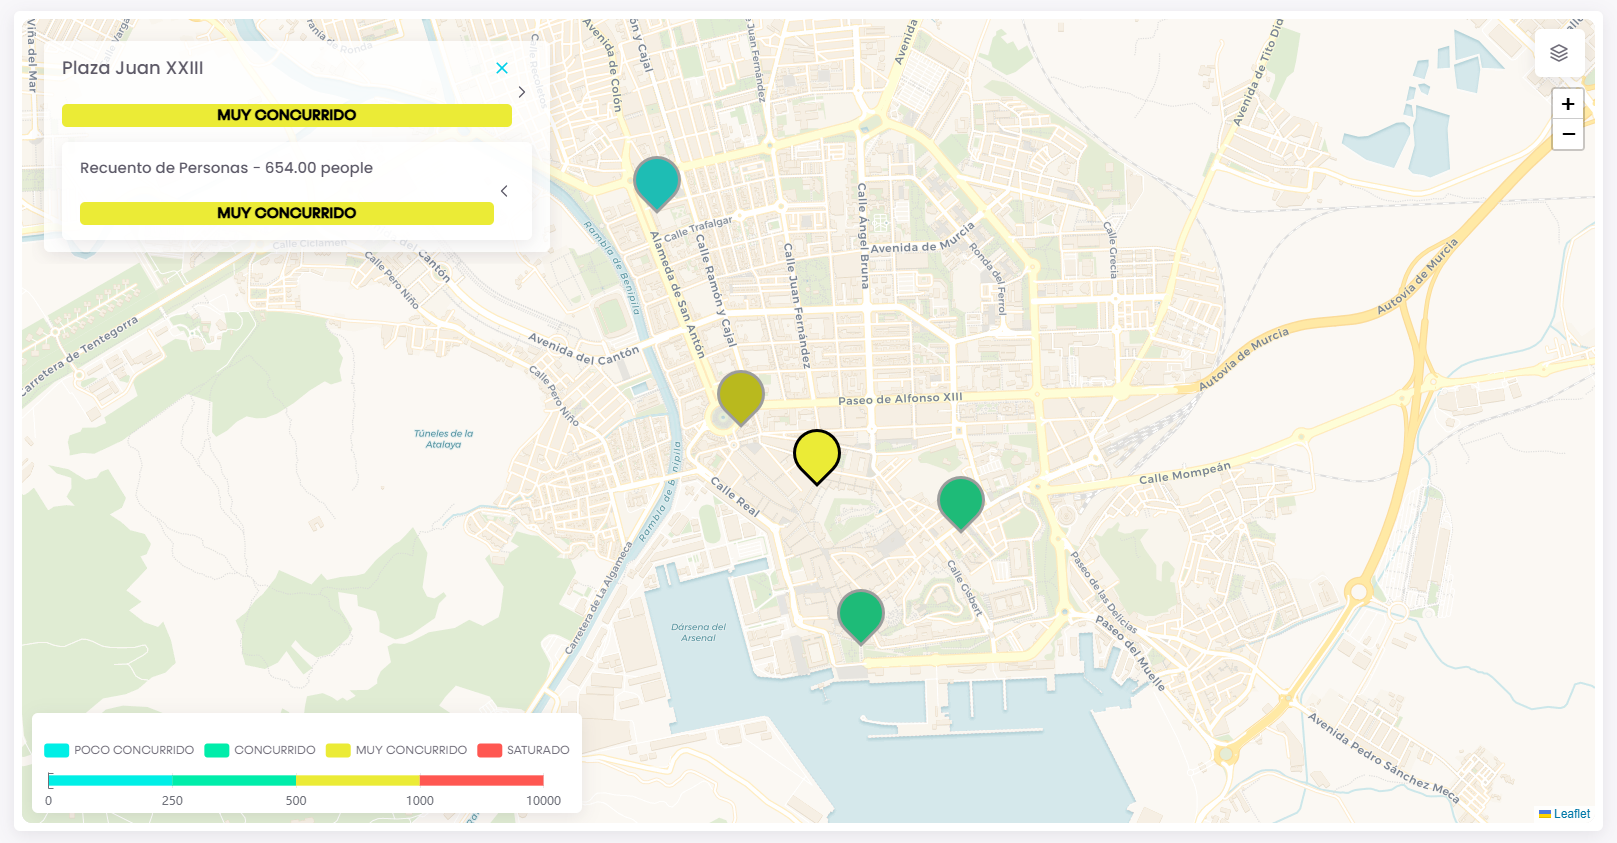Image resolution: width=1617 pixels, height=843 pixels.
Task: Zoom in on the map
Action: (x=1568, y=104)
